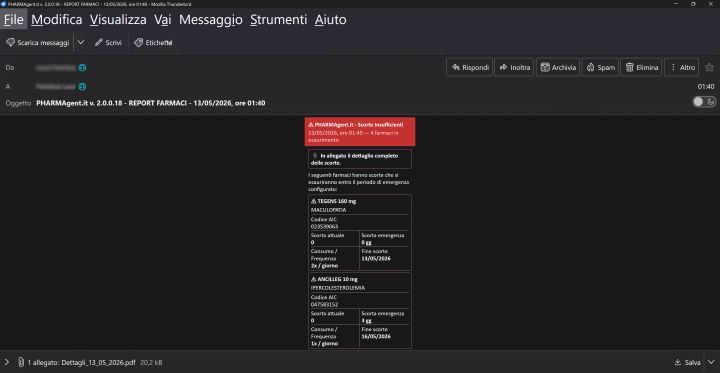Open the Messaggio menu

click(211, 19)
